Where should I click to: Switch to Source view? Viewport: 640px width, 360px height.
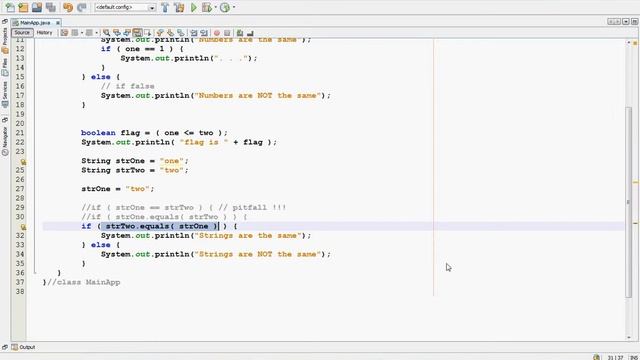[x=22, y=33]
